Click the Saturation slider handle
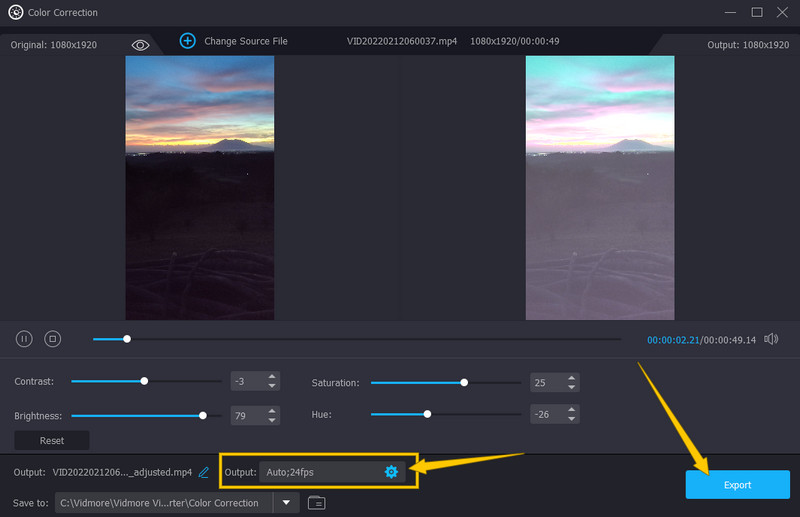The width and height of the screenshot is (800, 517). coord(464,382)
